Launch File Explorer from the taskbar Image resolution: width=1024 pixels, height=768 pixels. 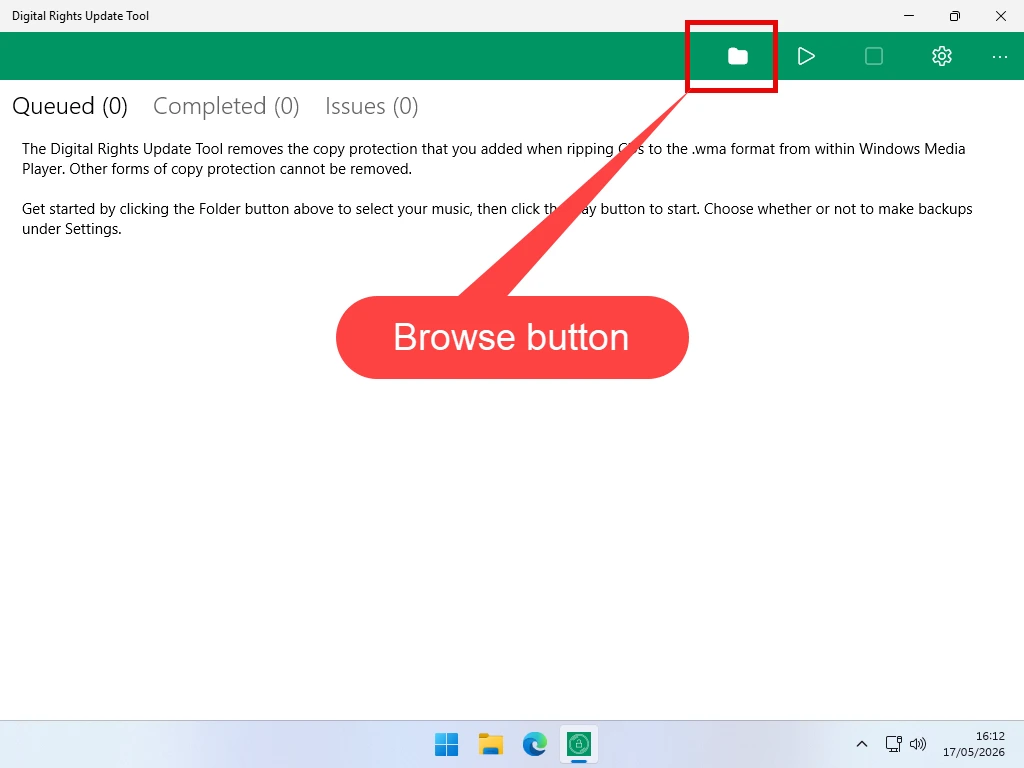(x=490, y=744)
